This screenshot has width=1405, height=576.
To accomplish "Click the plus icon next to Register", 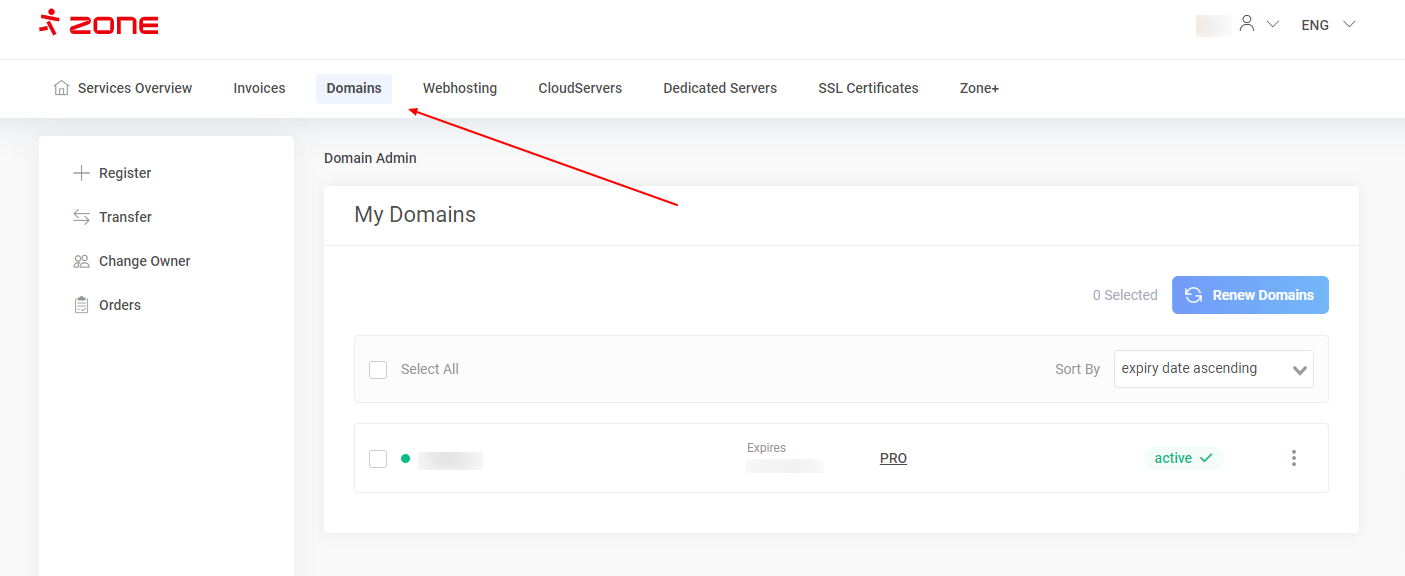I will tap(82, 173).
